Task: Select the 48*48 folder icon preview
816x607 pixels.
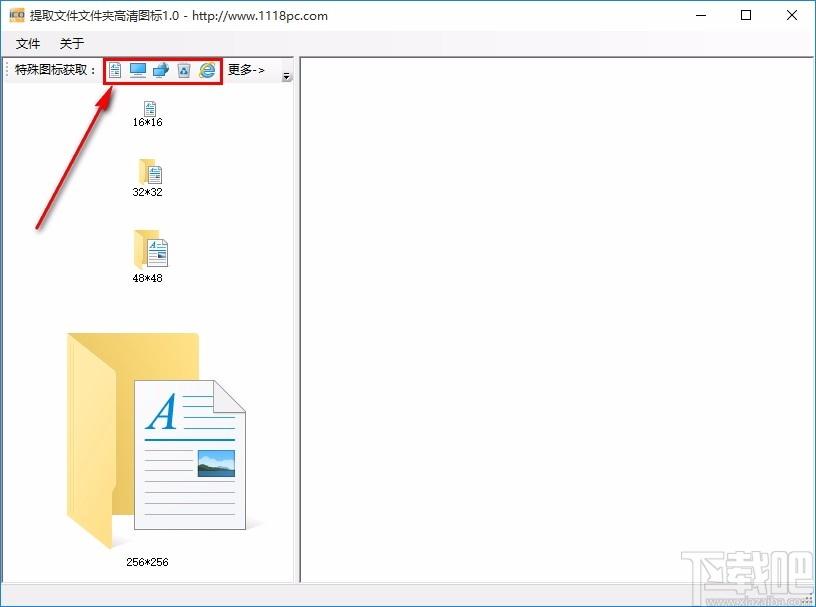Action: [150, 249]
